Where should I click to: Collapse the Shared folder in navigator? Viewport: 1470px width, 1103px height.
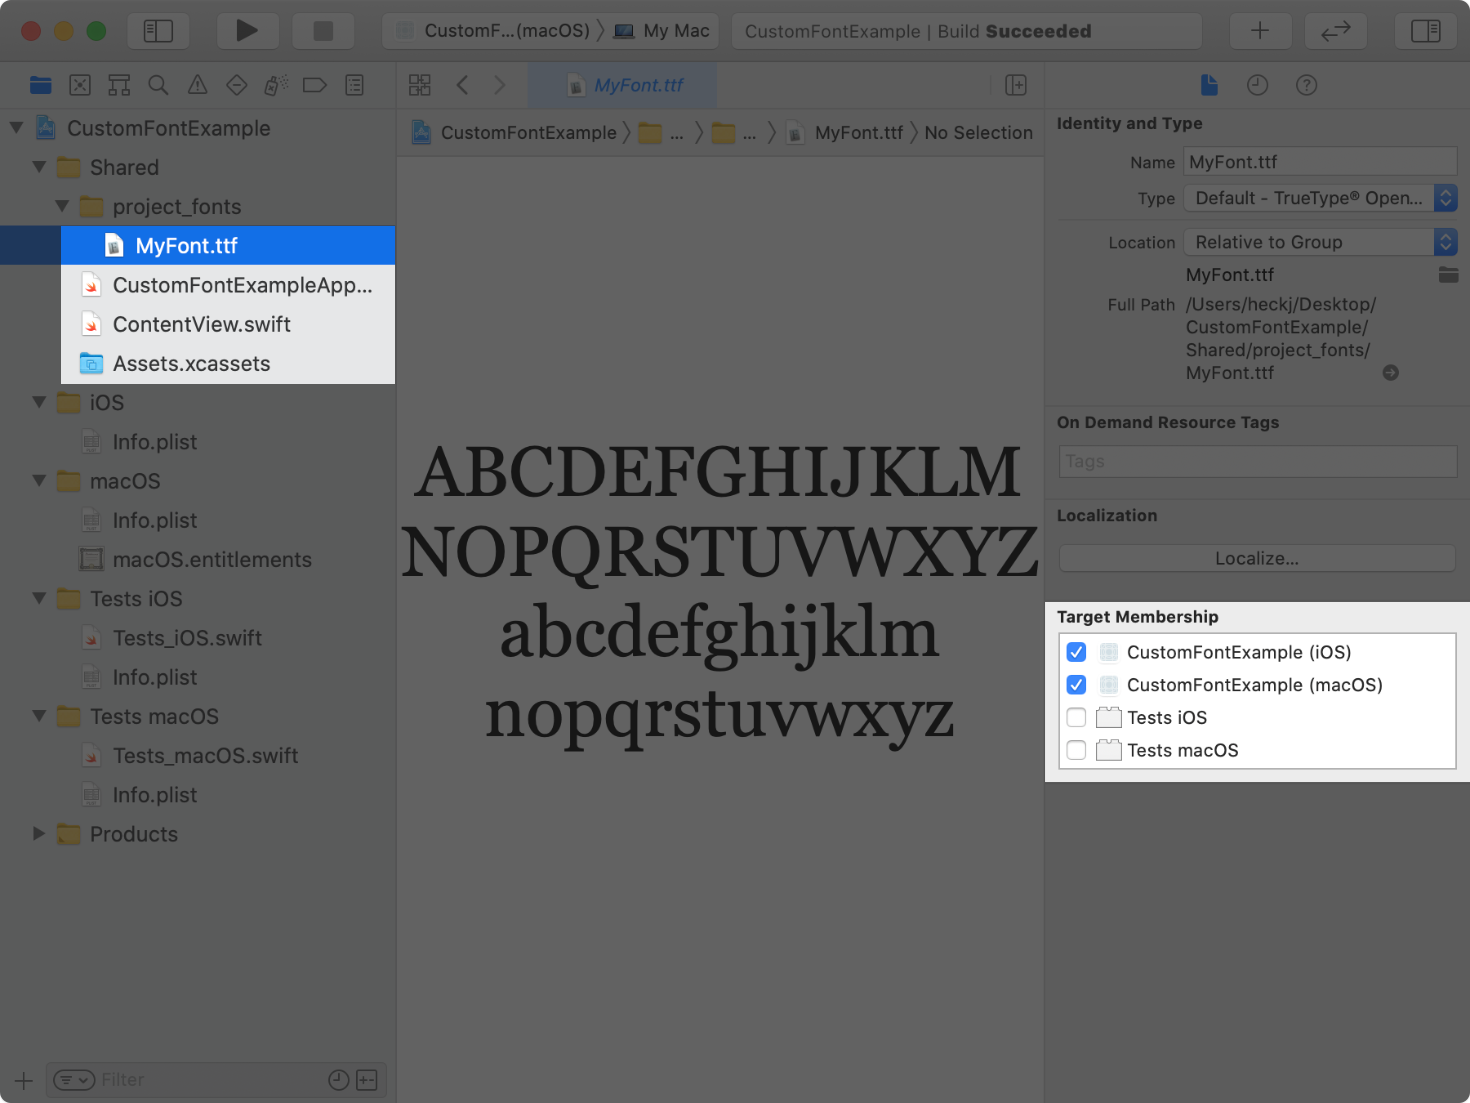coord(39,167)
